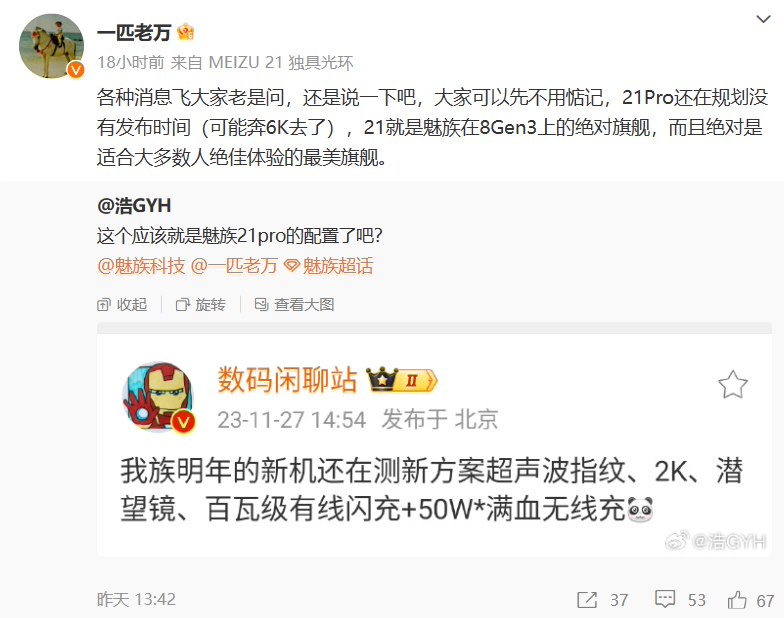Click the star favorite icon in the embedded post
The image size is (784, 618).
click(732, 384)
